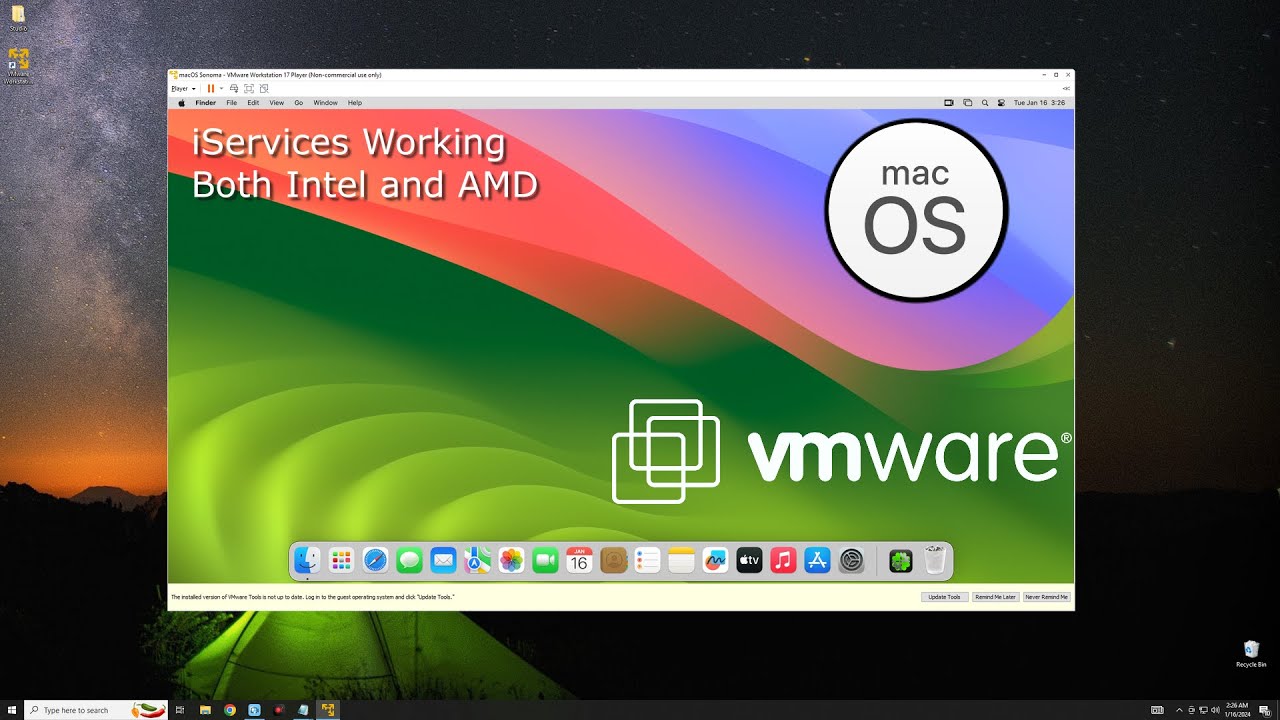Open the Recycle Bin on Windows desktop
1280x720 pixels.
(1251, 654)
